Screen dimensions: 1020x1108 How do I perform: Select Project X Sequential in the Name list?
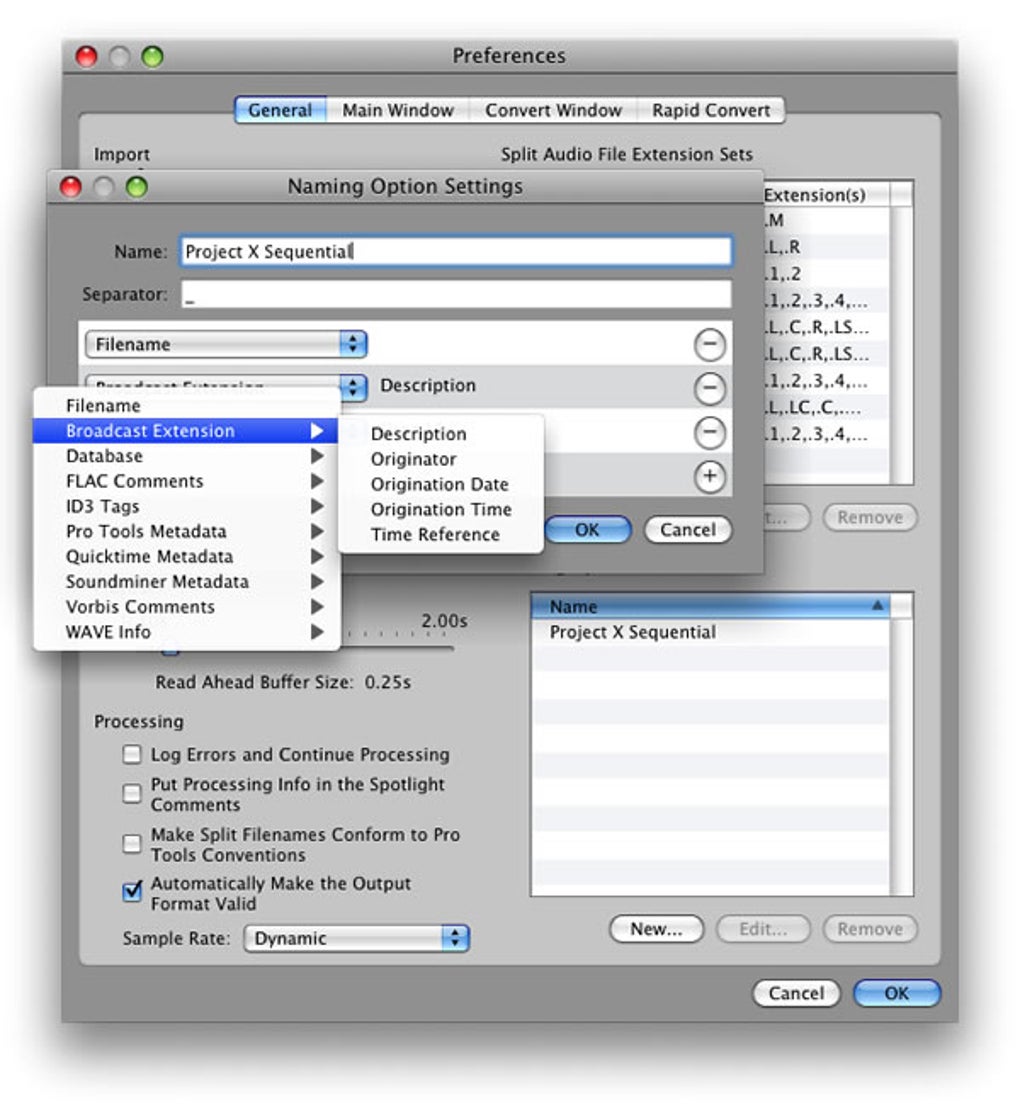coord(633,631)
